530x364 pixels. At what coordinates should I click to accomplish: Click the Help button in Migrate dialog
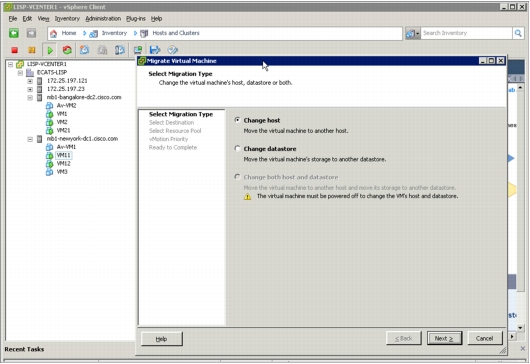point(162,339)
